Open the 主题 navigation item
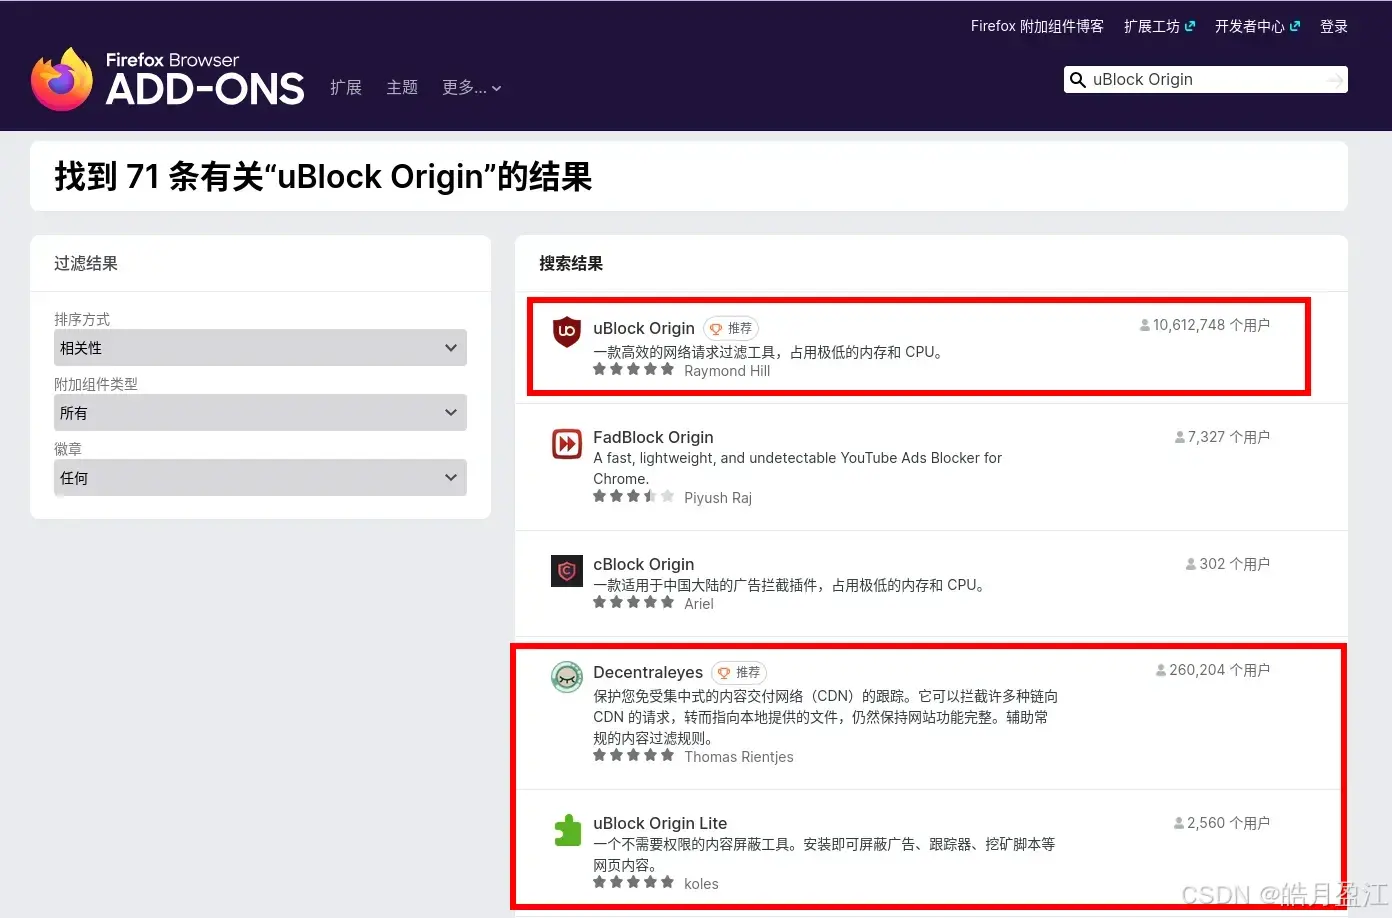The height and width of the screenshot is (918, 1392). coord(402,88)
